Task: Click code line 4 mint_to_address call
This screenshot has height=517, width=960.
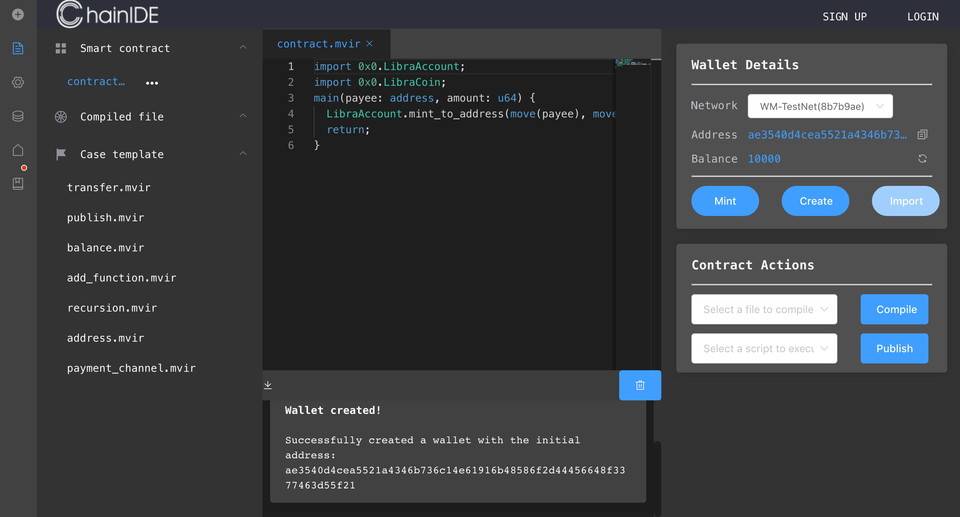Action: (470, 114)
